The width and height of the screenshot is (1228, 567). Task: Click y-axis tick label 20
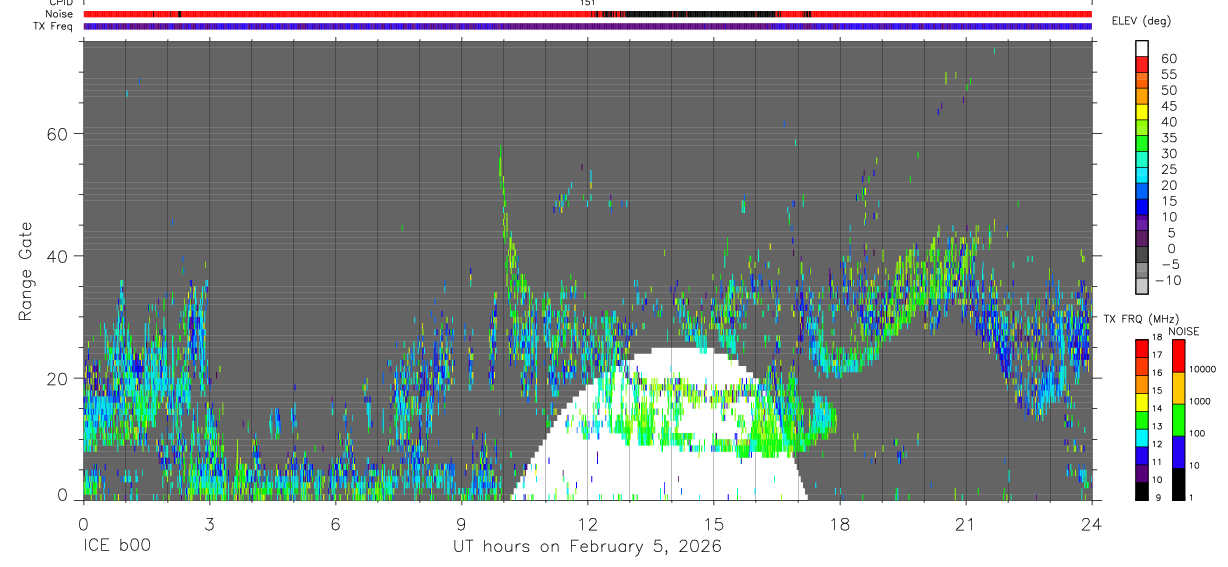pos(55,379)
